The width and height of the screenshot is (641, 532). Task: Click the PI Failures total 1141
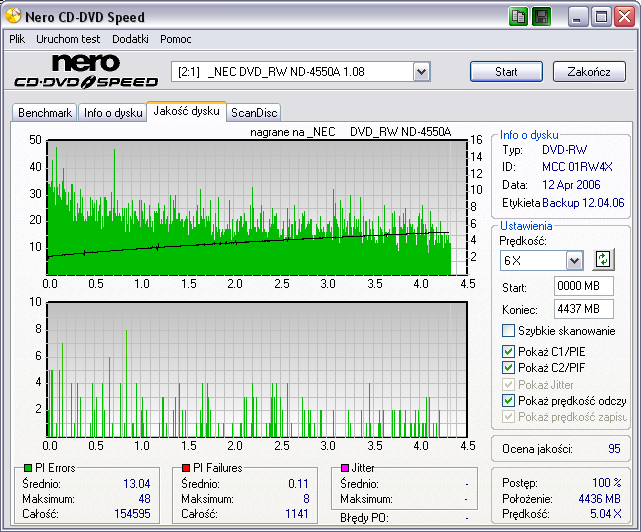[x=296, y=514]
